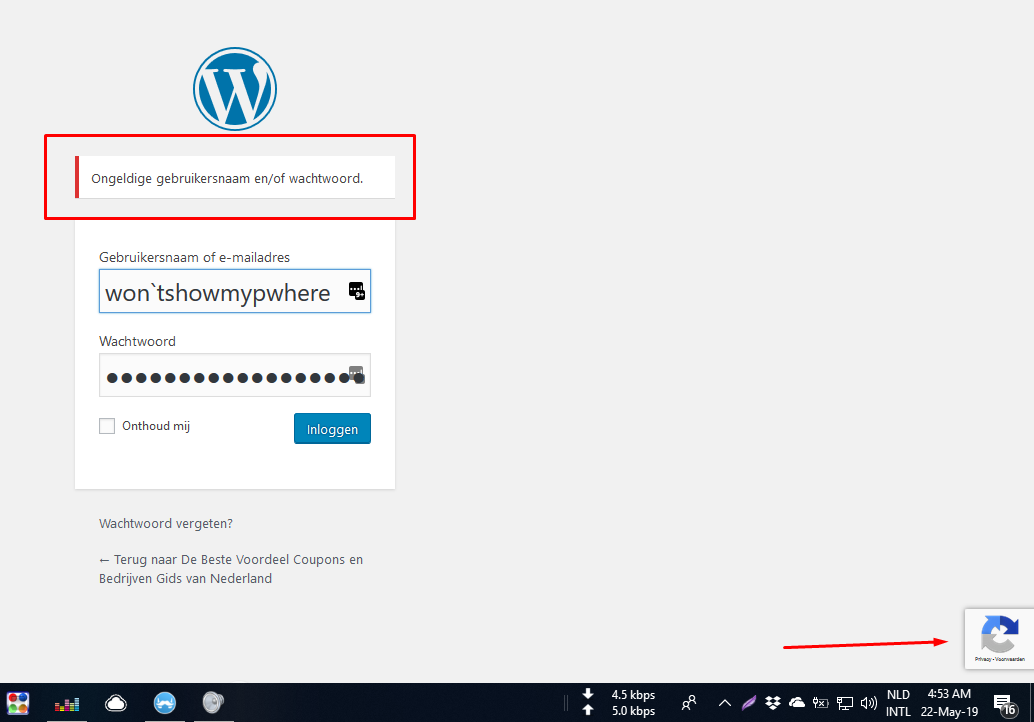Show hidden system tray icons
Viewport: 1034px width, 722px height.
tap(725, 703)
